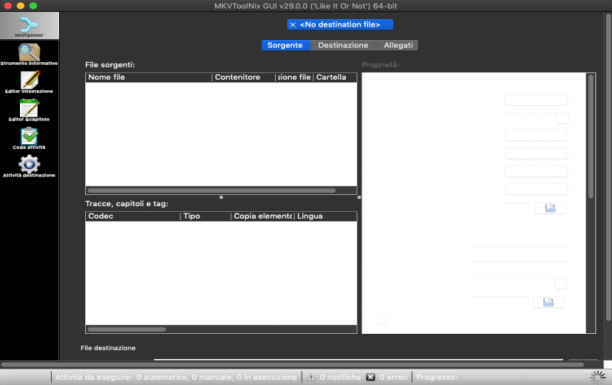This screenshot has height=385, width=612.
Task: Switch to the Allegati tab
Action: click(398, 45)
